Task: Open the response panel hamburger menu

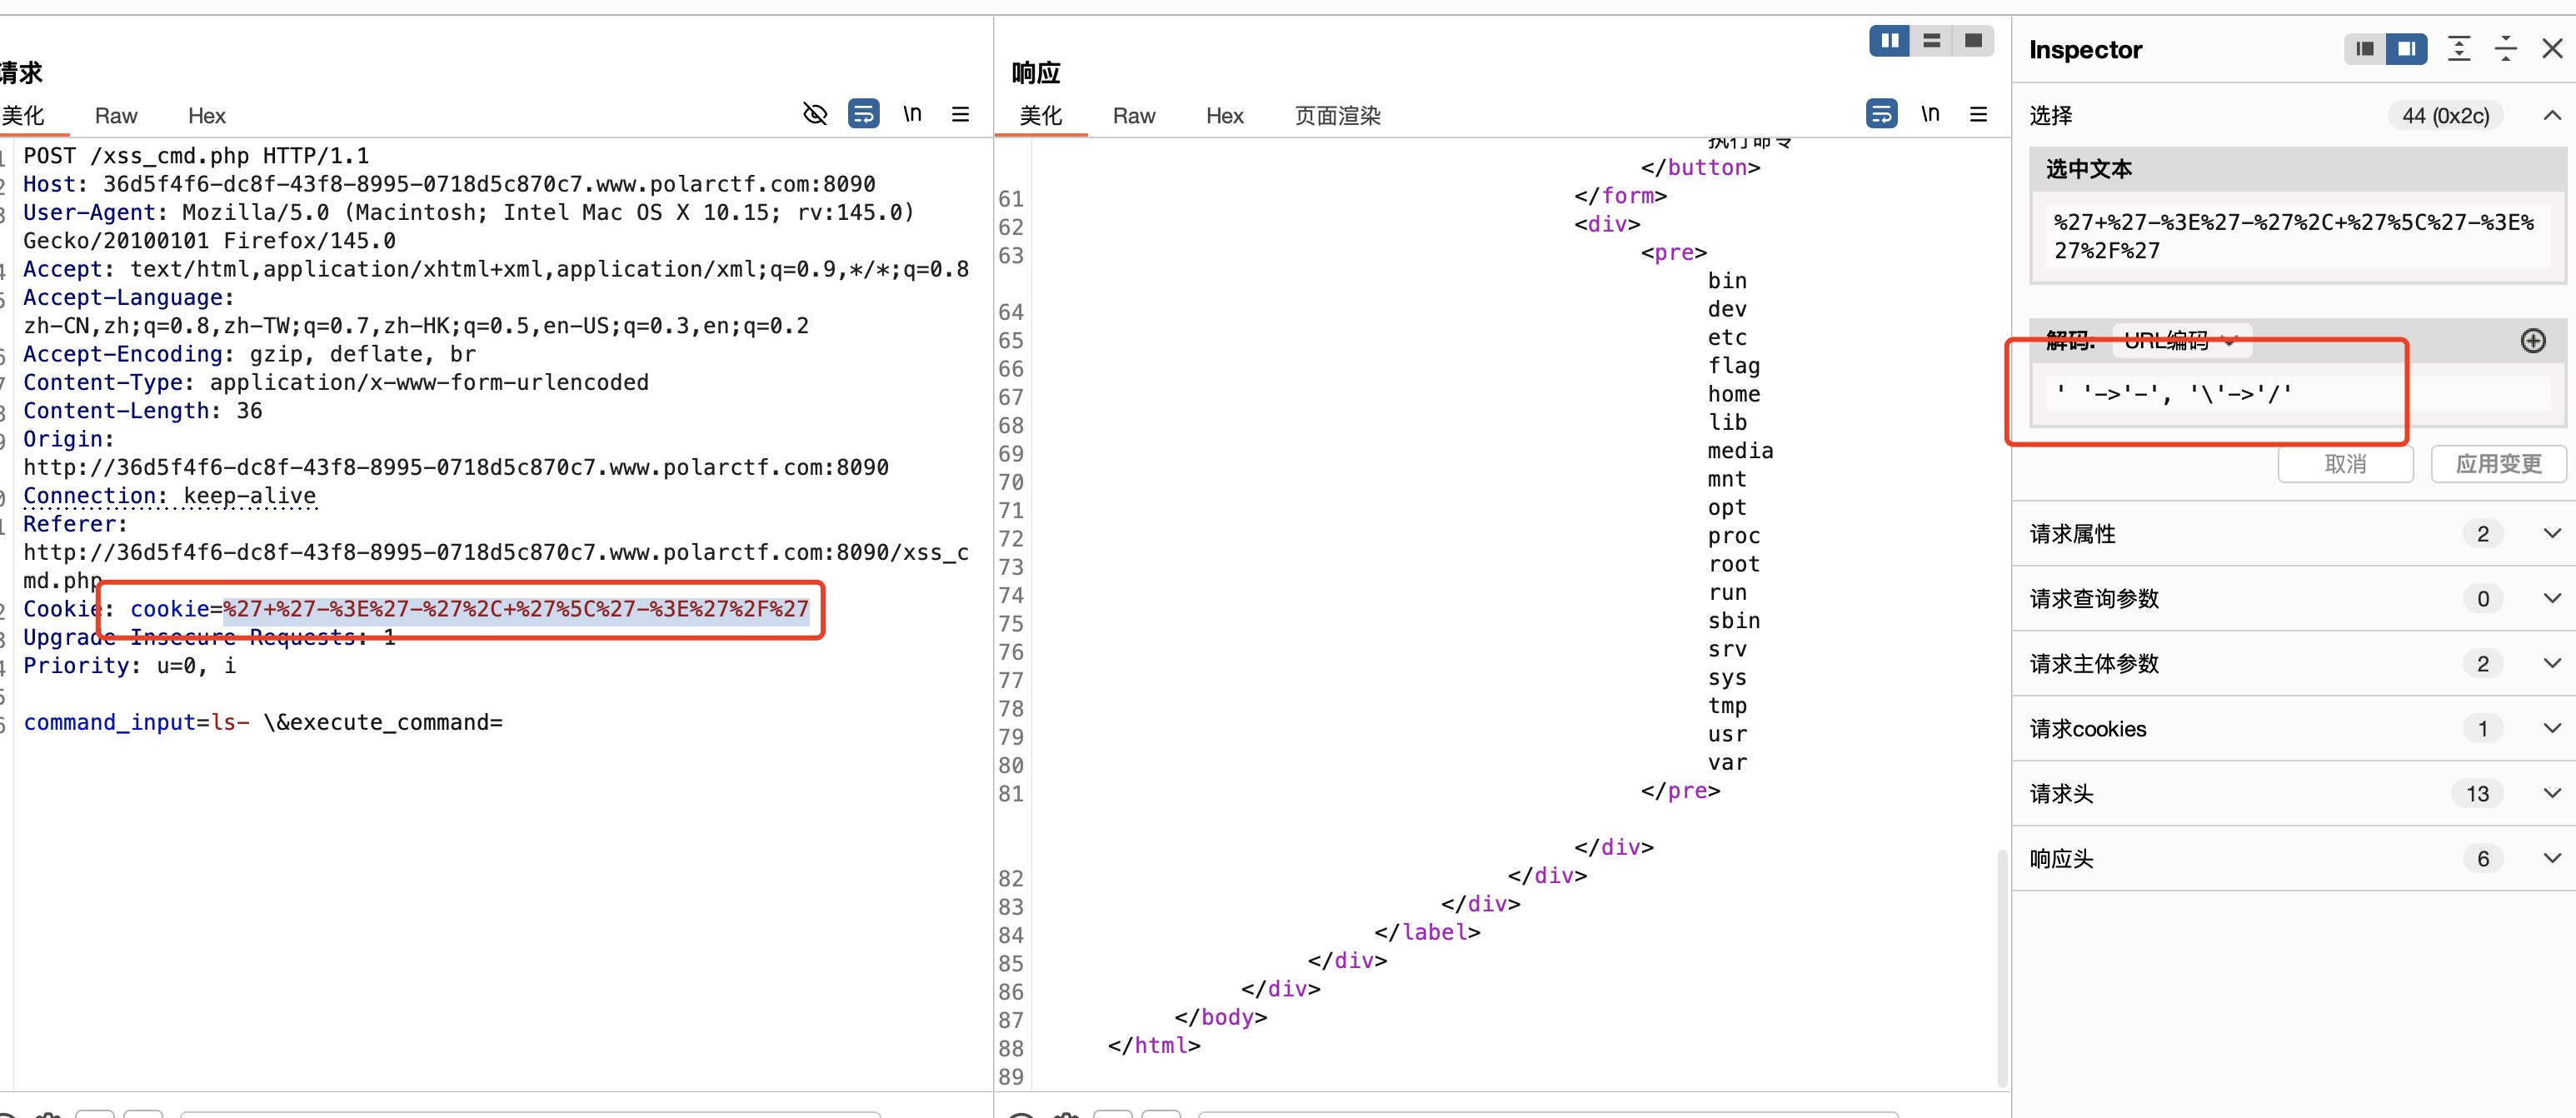Action: click(1978, 114)
